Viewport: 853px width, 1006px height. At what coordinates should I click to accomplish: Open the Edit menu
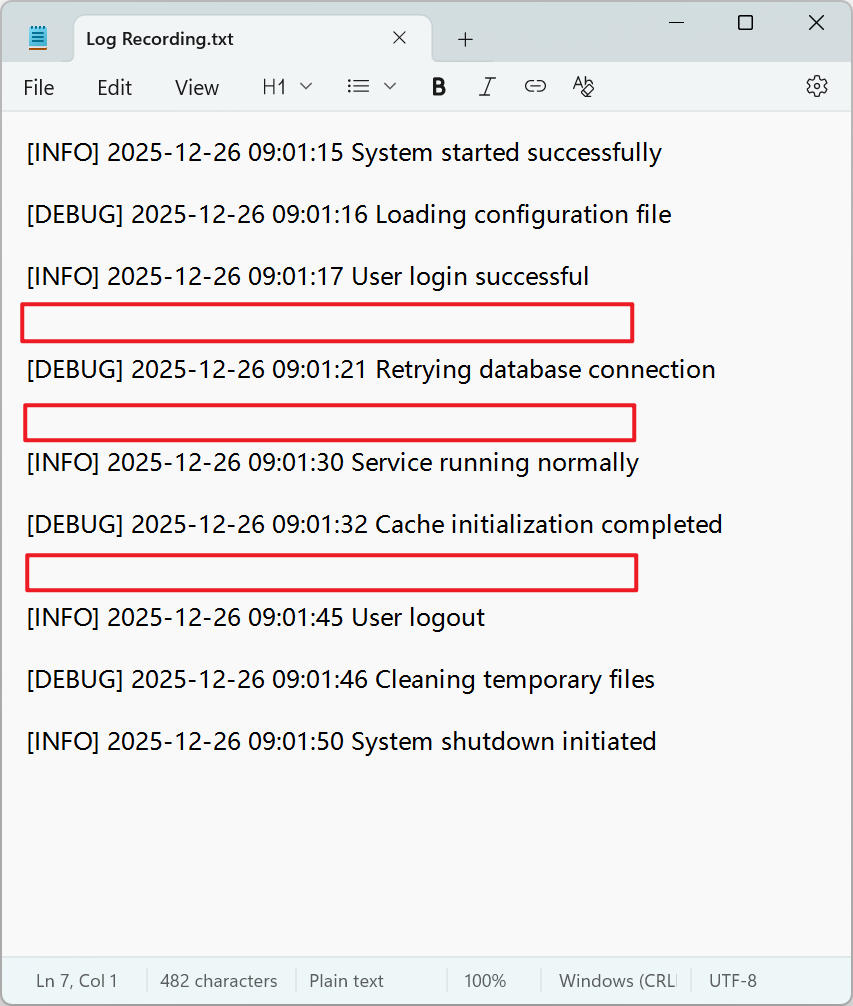[115, 88]
